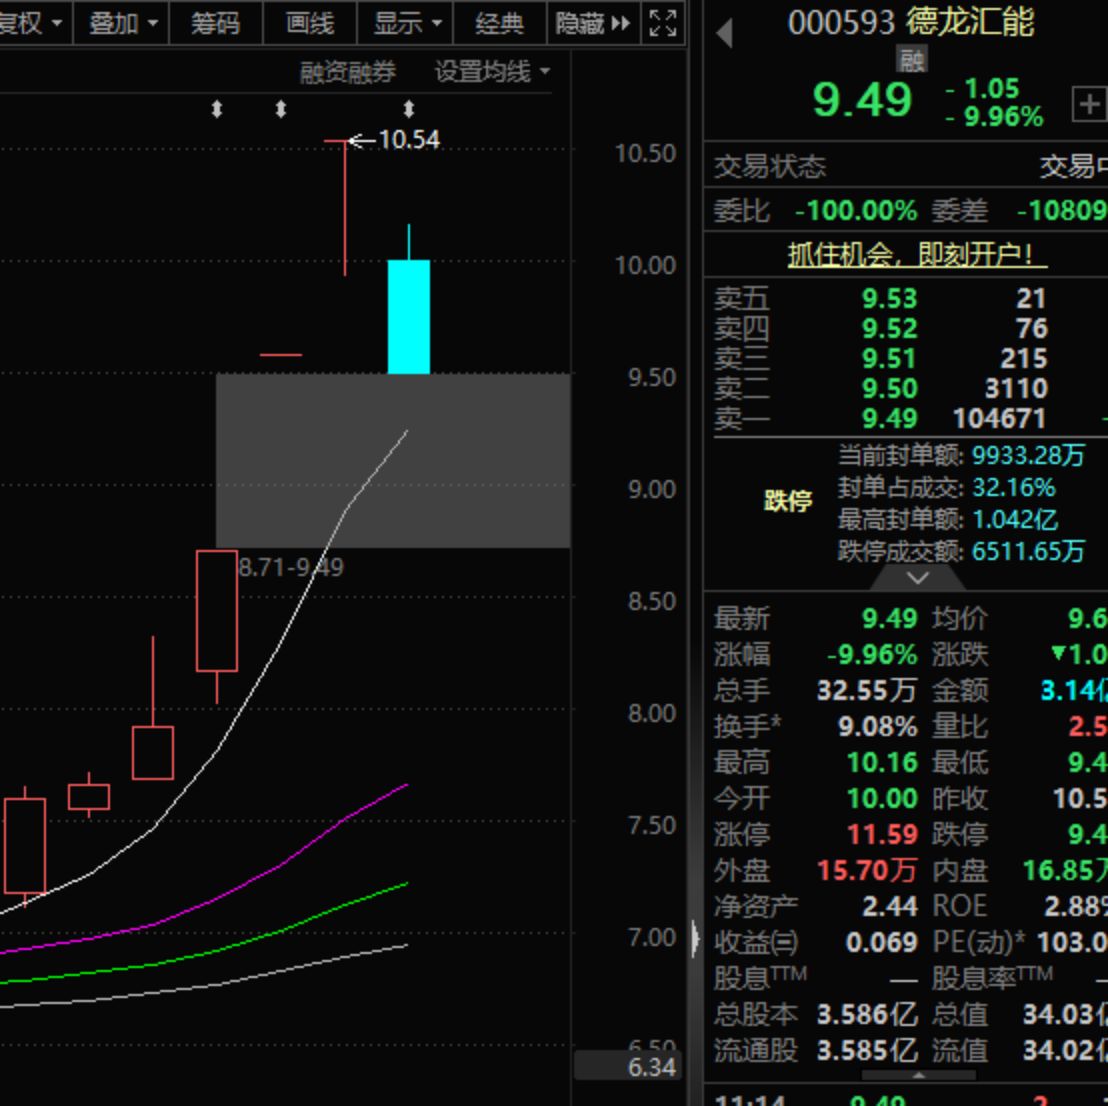Click the second event marker icon above the chart
The height and width of the screenshot is (1106, 1108).
coord(281,109)
